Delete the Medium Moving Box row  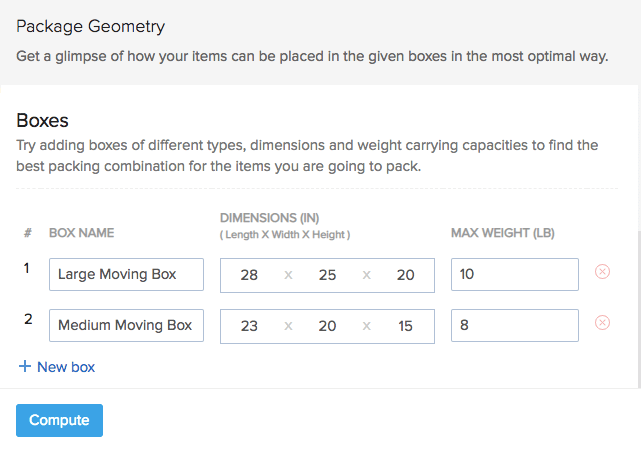coord(602,323)
